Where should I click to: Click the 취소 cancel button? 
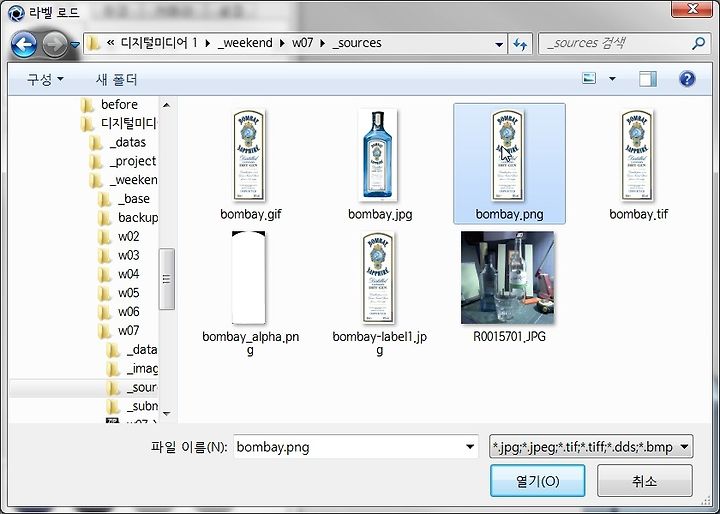pyautogui.click(x=645, y=481)
